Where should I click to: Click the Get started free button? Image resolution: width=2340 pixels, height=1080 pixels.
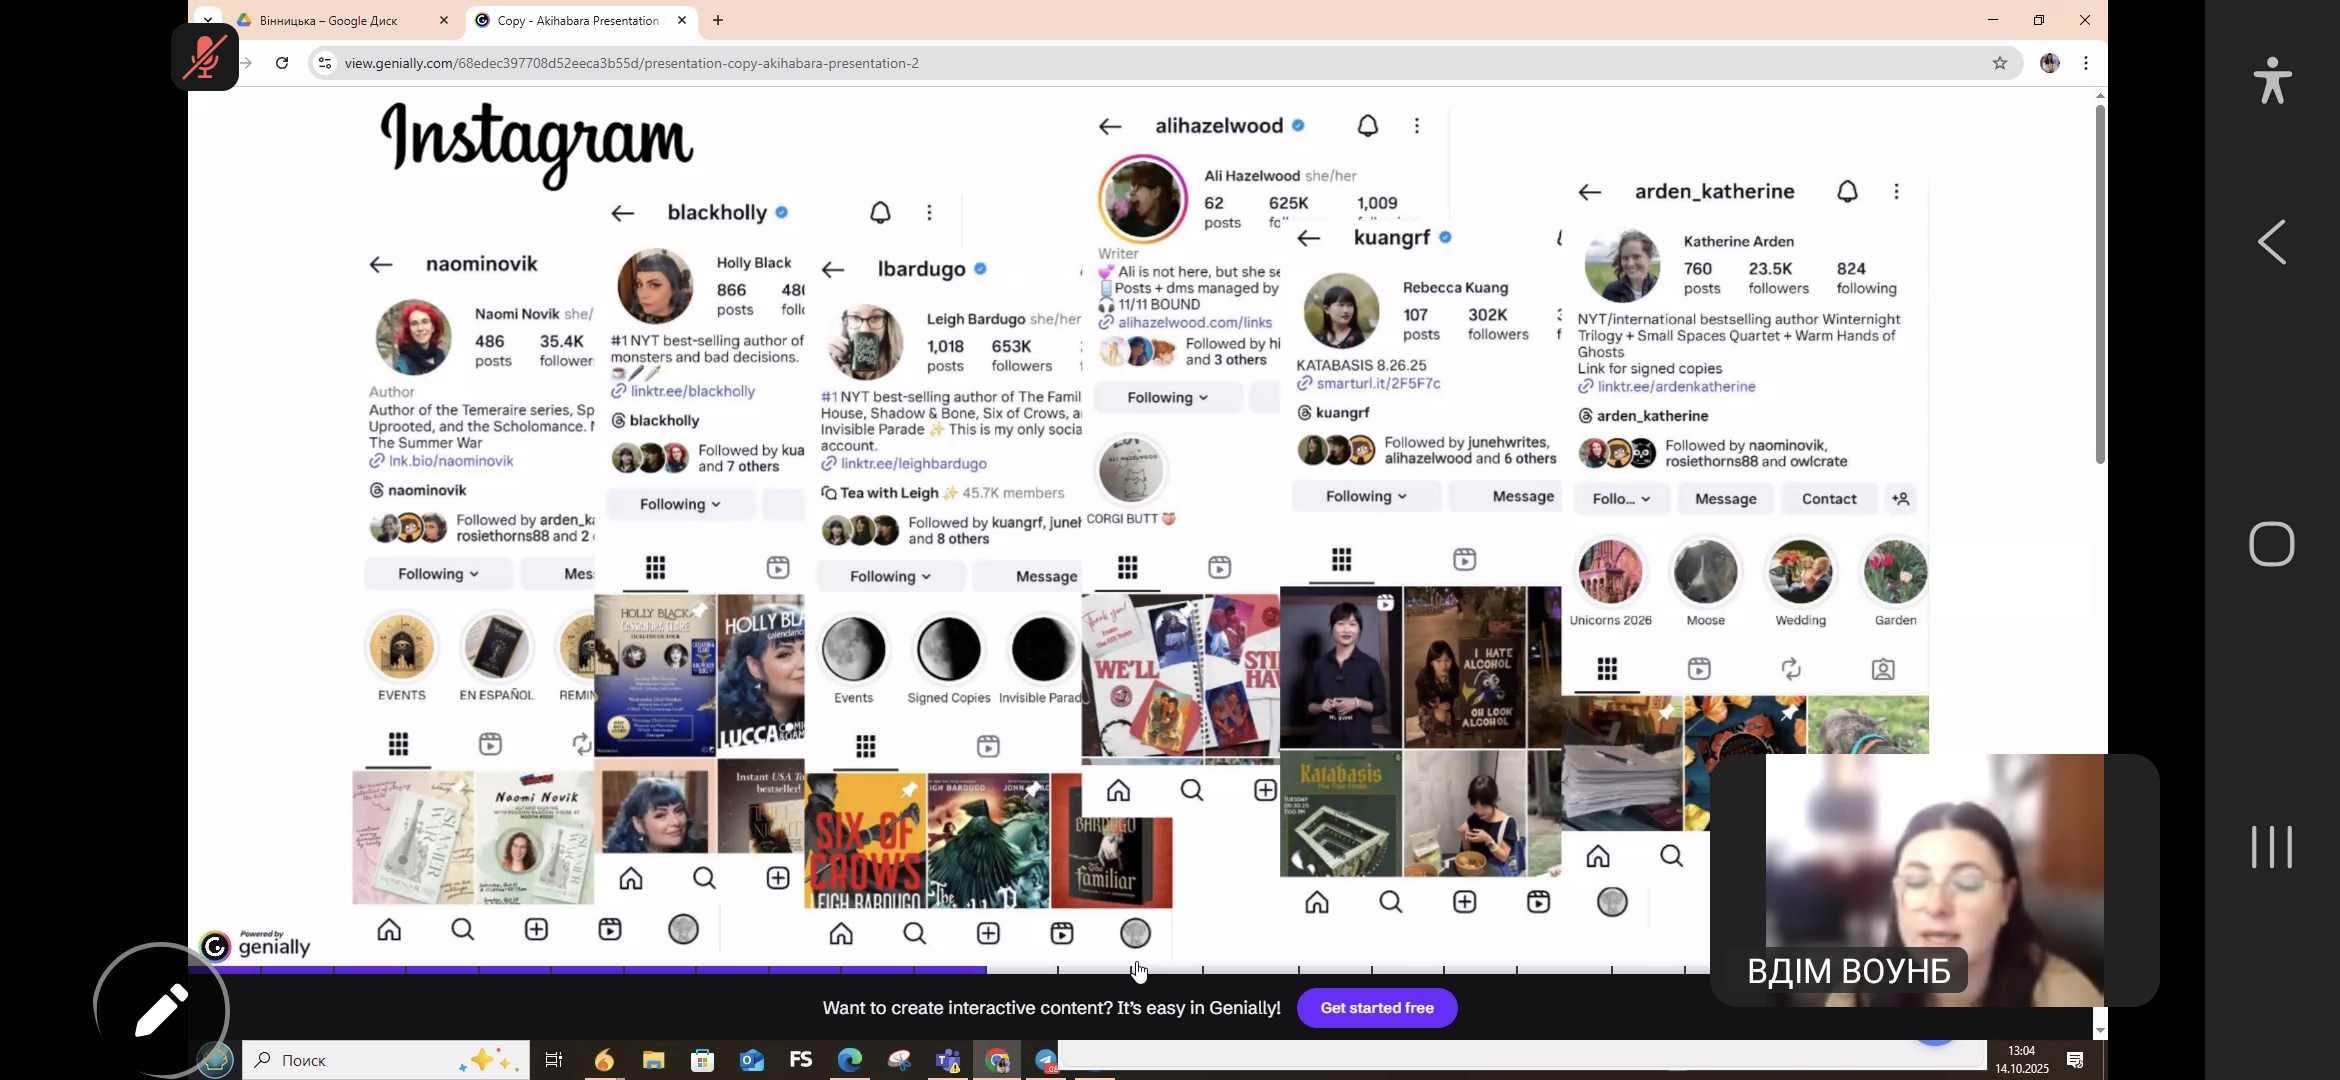pos(1376,1008)
